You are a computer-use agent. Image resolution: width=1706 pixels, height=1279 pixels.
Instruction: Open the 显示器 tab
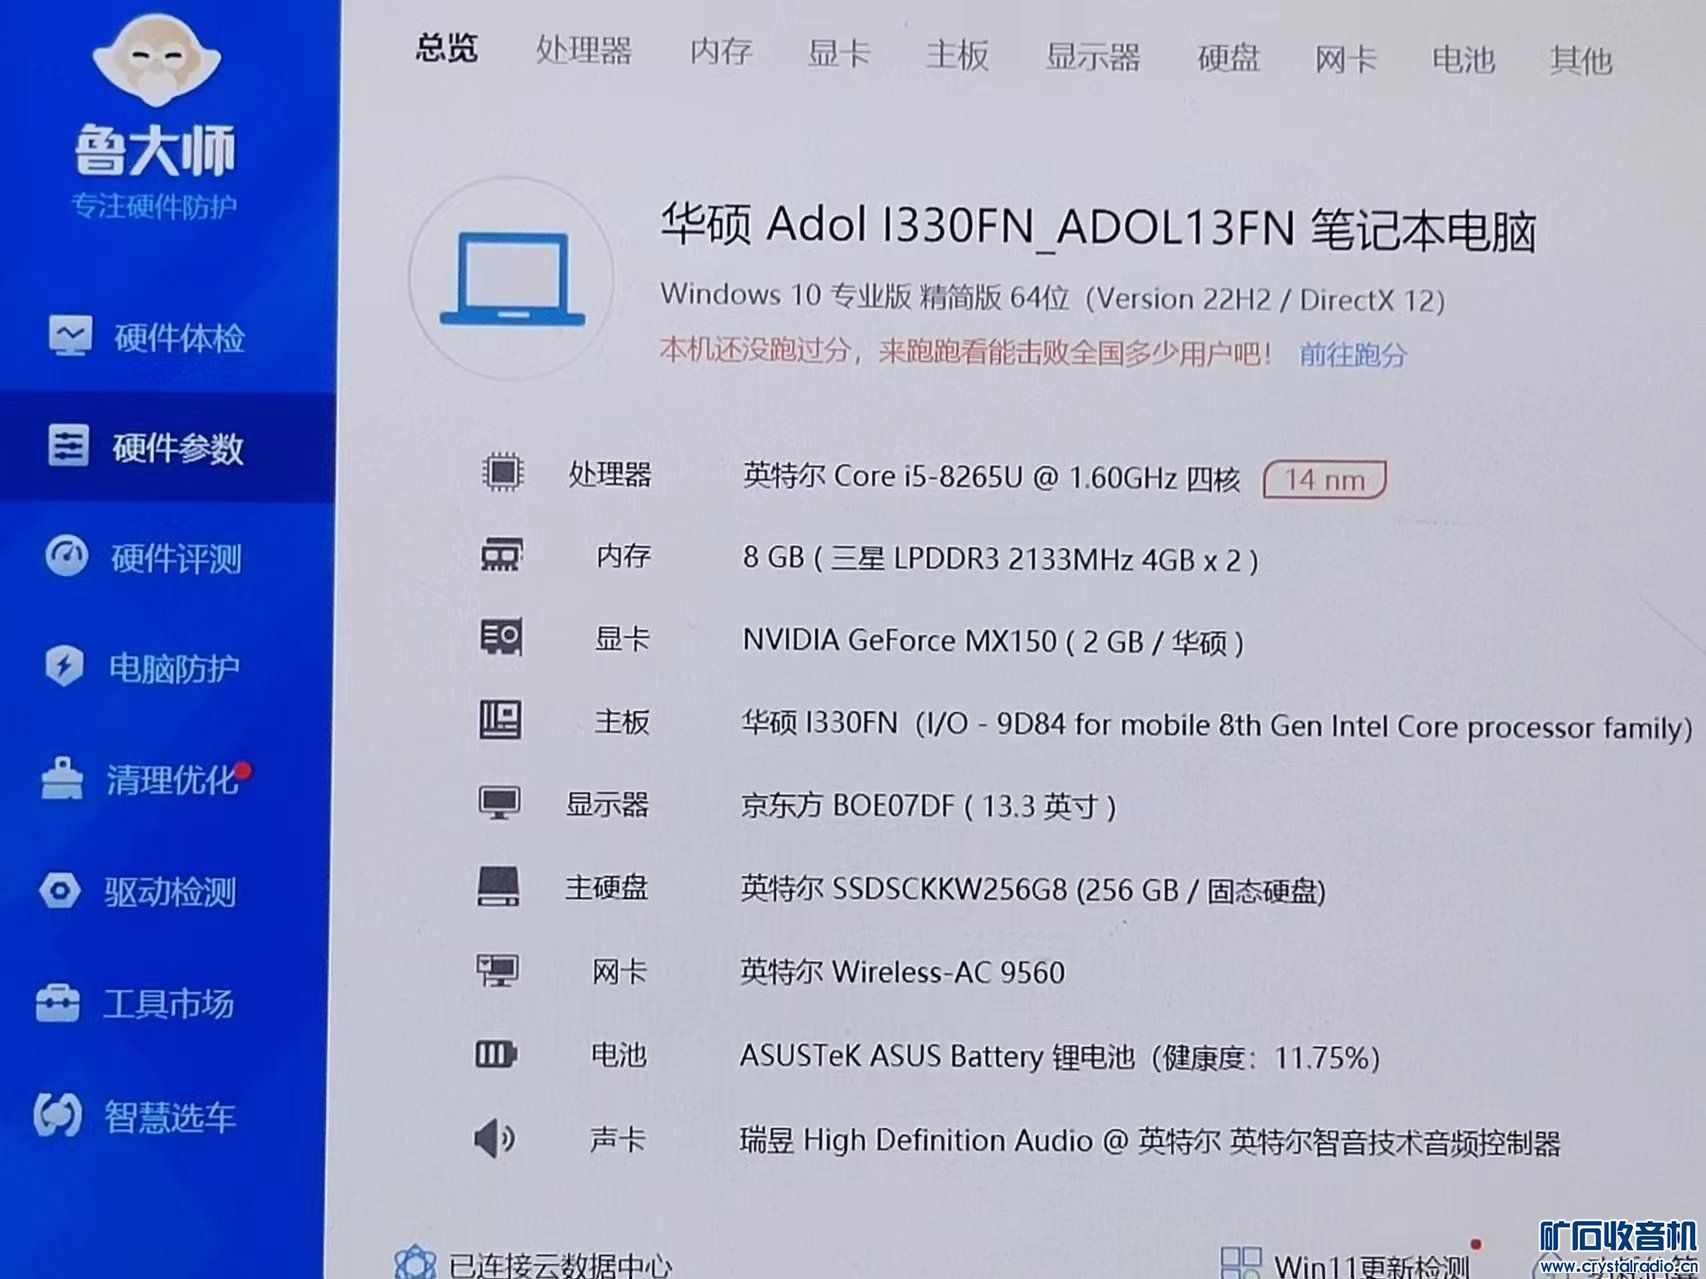point(1093,56)
